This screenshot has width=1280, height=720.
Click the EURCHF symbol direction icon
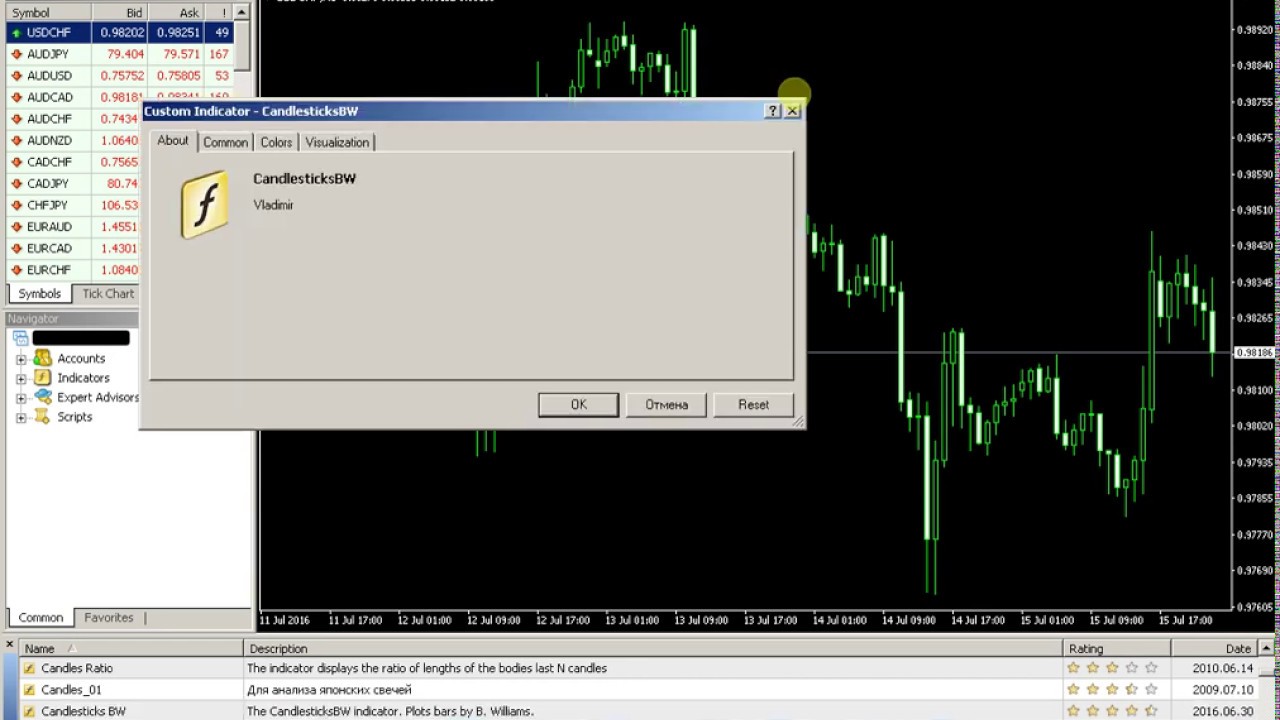(x=16, y=270)
